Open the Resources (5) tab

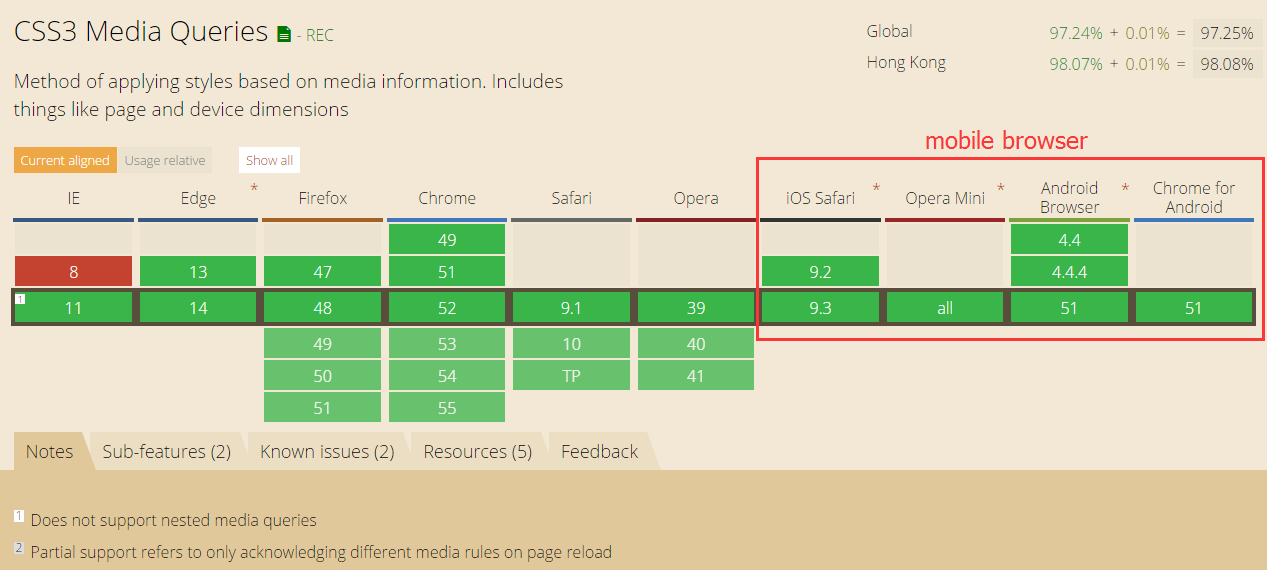[x=477, y=452]
